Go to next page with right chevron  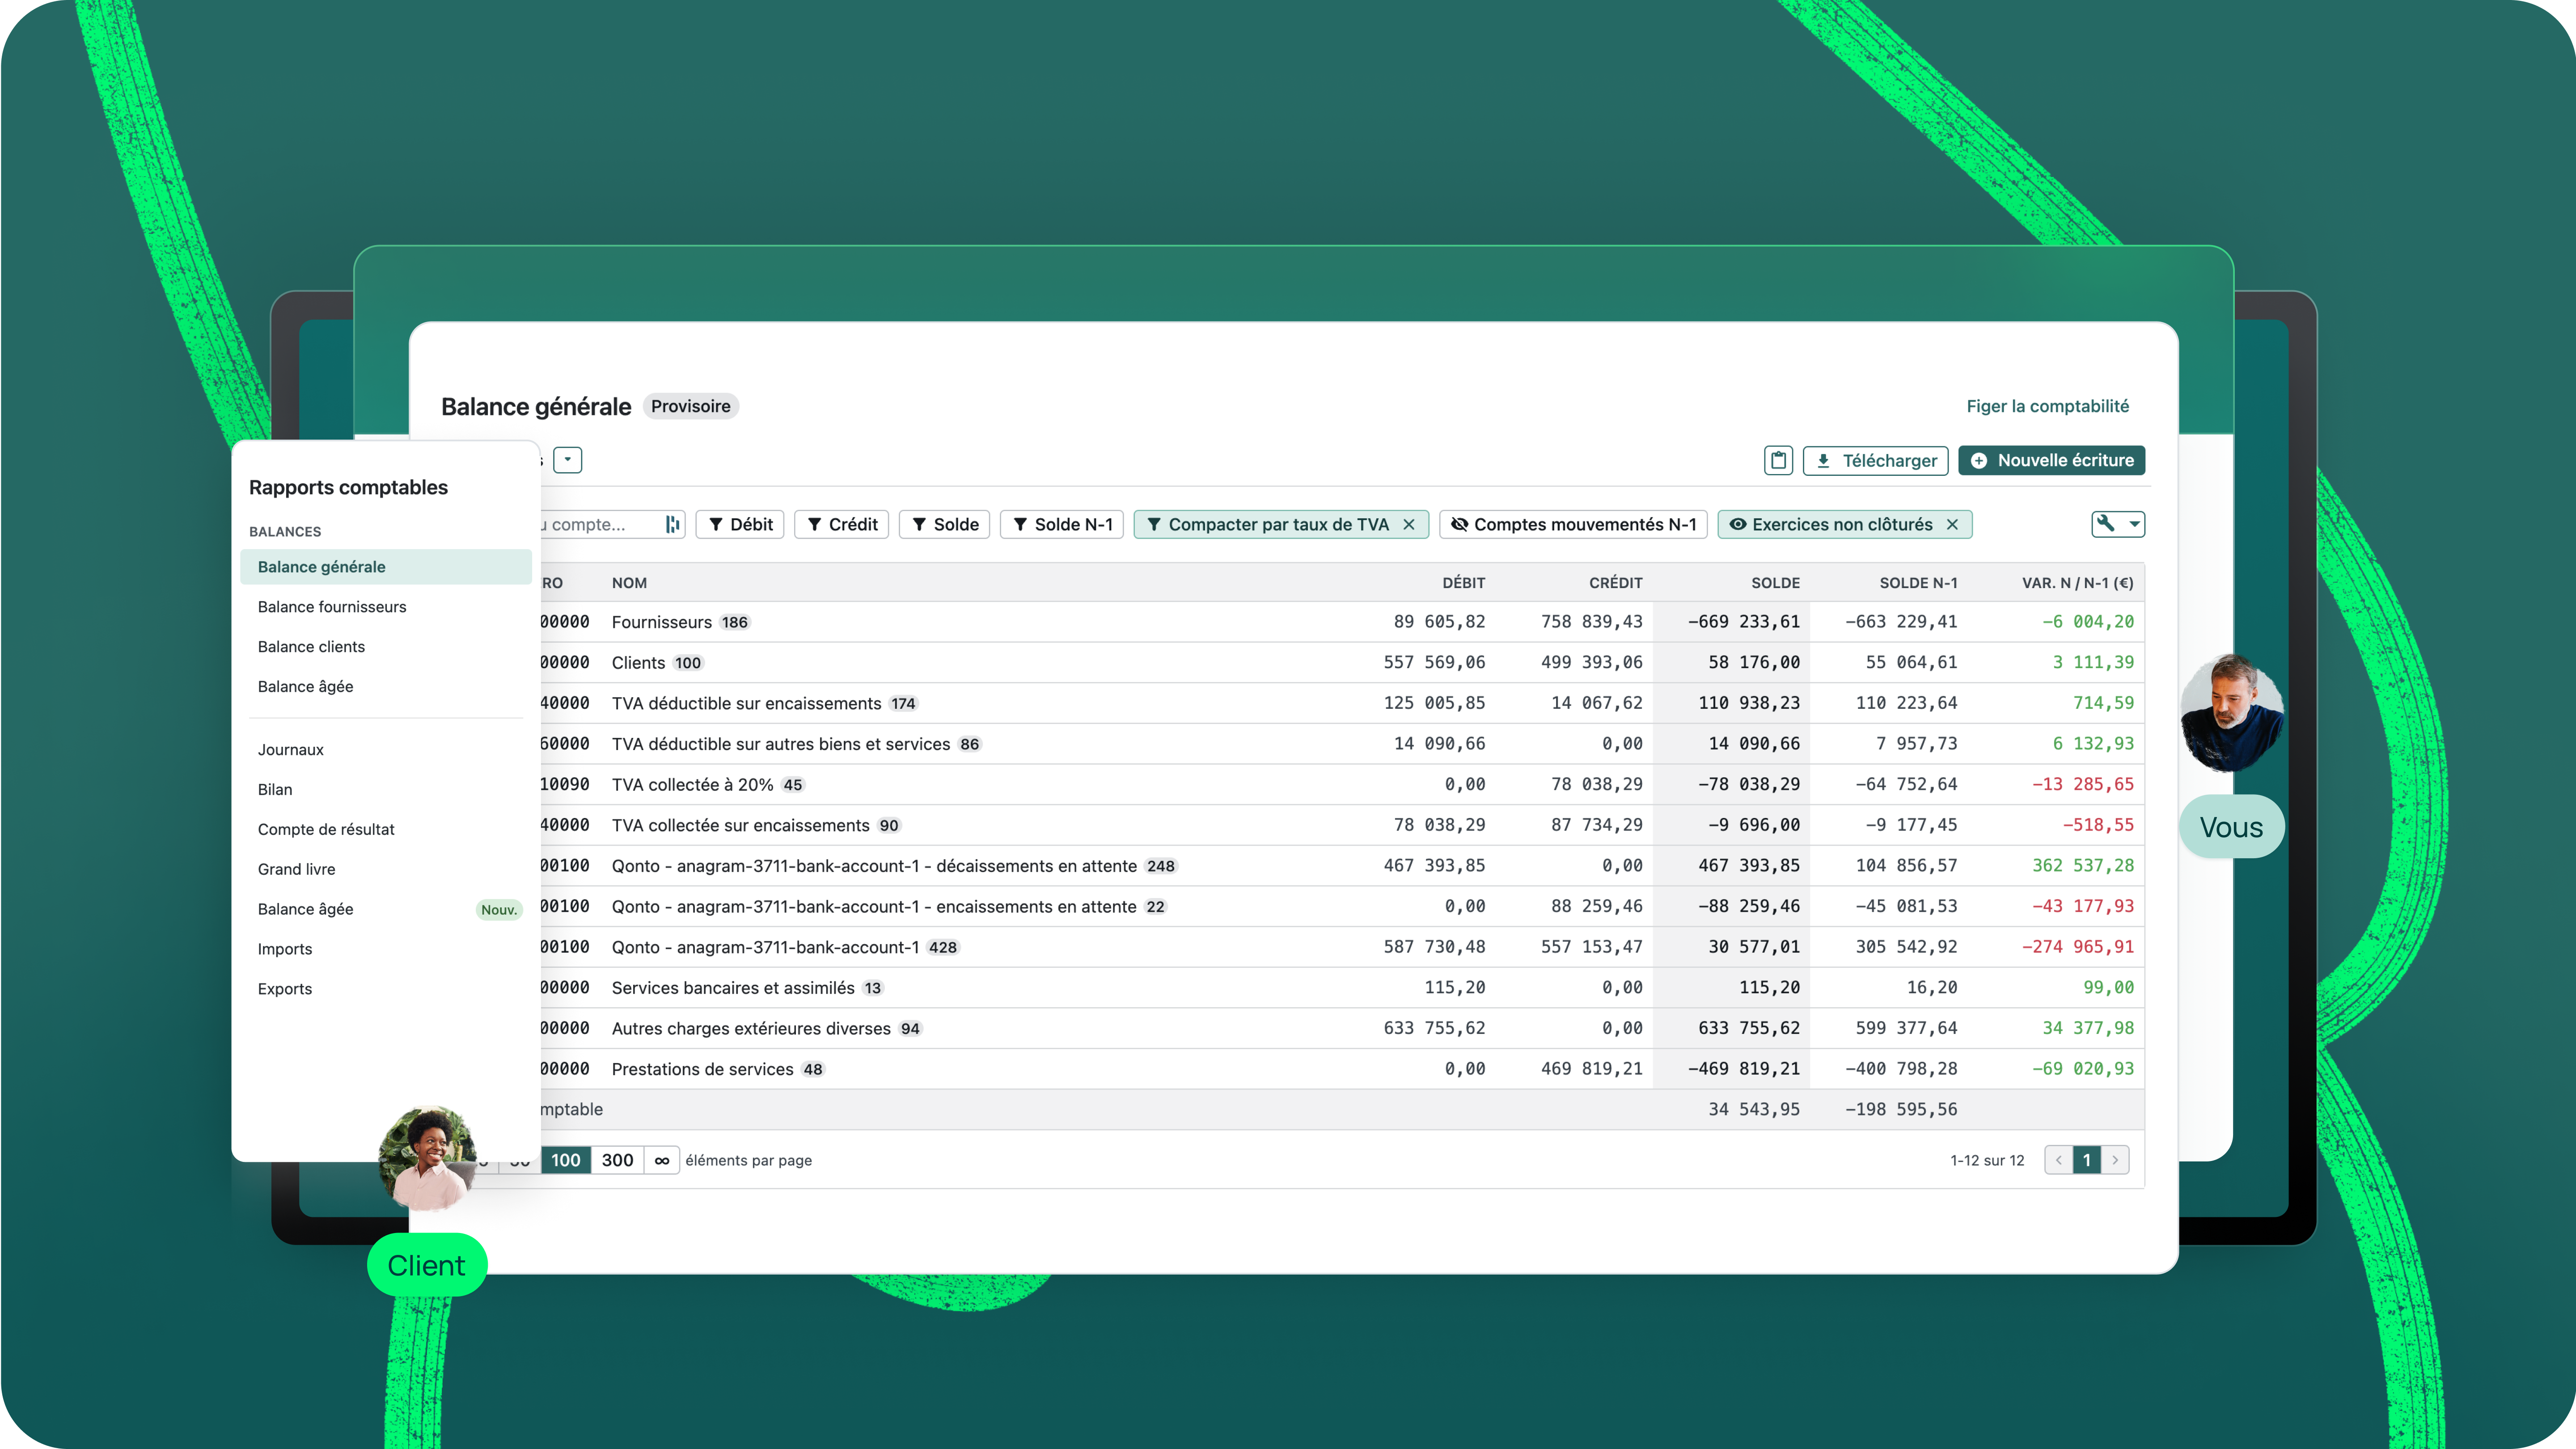pos(2115,1160)
